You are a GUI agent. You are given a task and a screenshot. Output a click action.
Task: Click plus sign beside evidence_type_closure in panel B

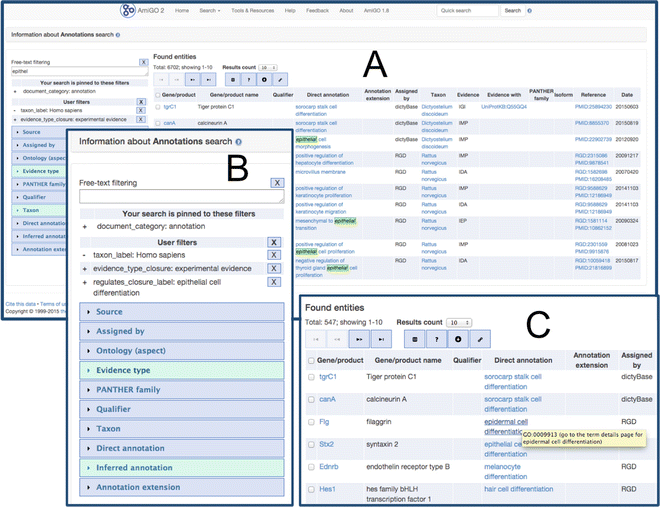pos(85,269)
